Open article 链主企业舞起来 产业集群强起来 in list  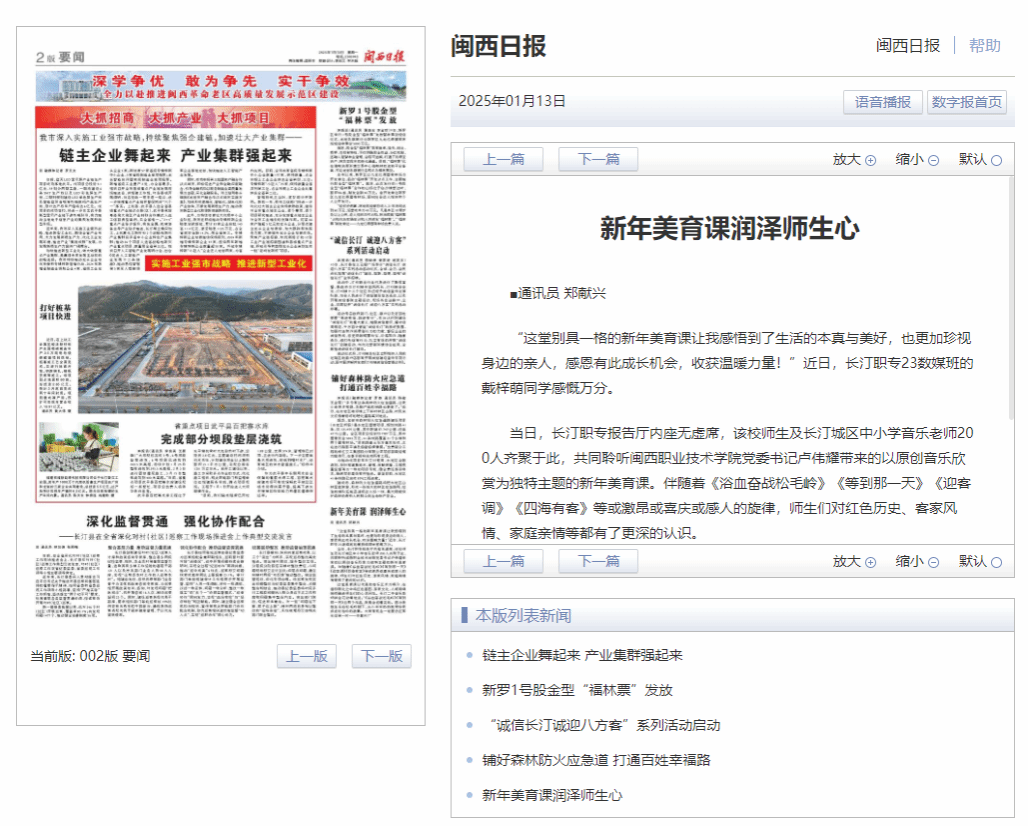(x=582, y=655)
